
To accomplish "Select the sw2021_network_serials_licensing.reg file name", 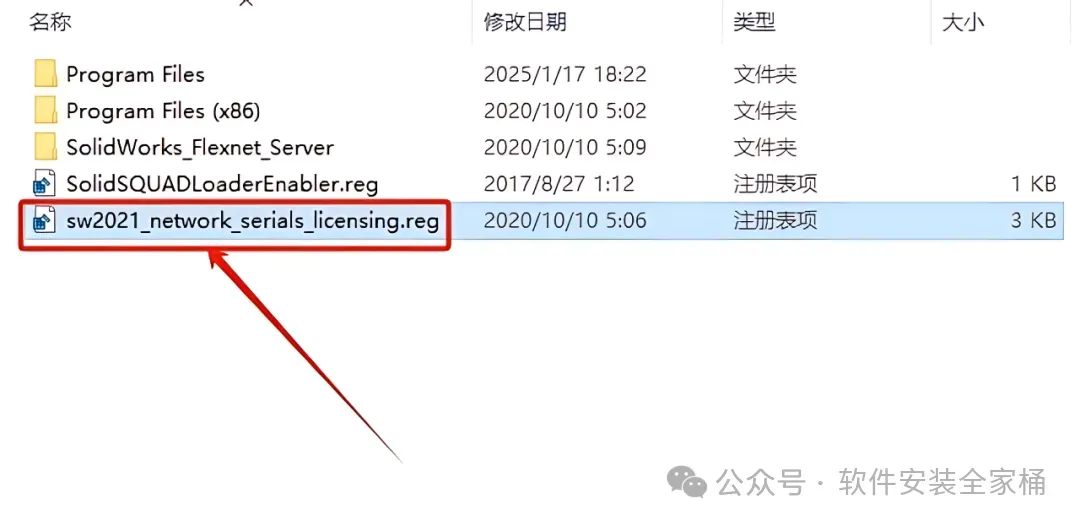I will pyautogui.click(x=252, y=221).
